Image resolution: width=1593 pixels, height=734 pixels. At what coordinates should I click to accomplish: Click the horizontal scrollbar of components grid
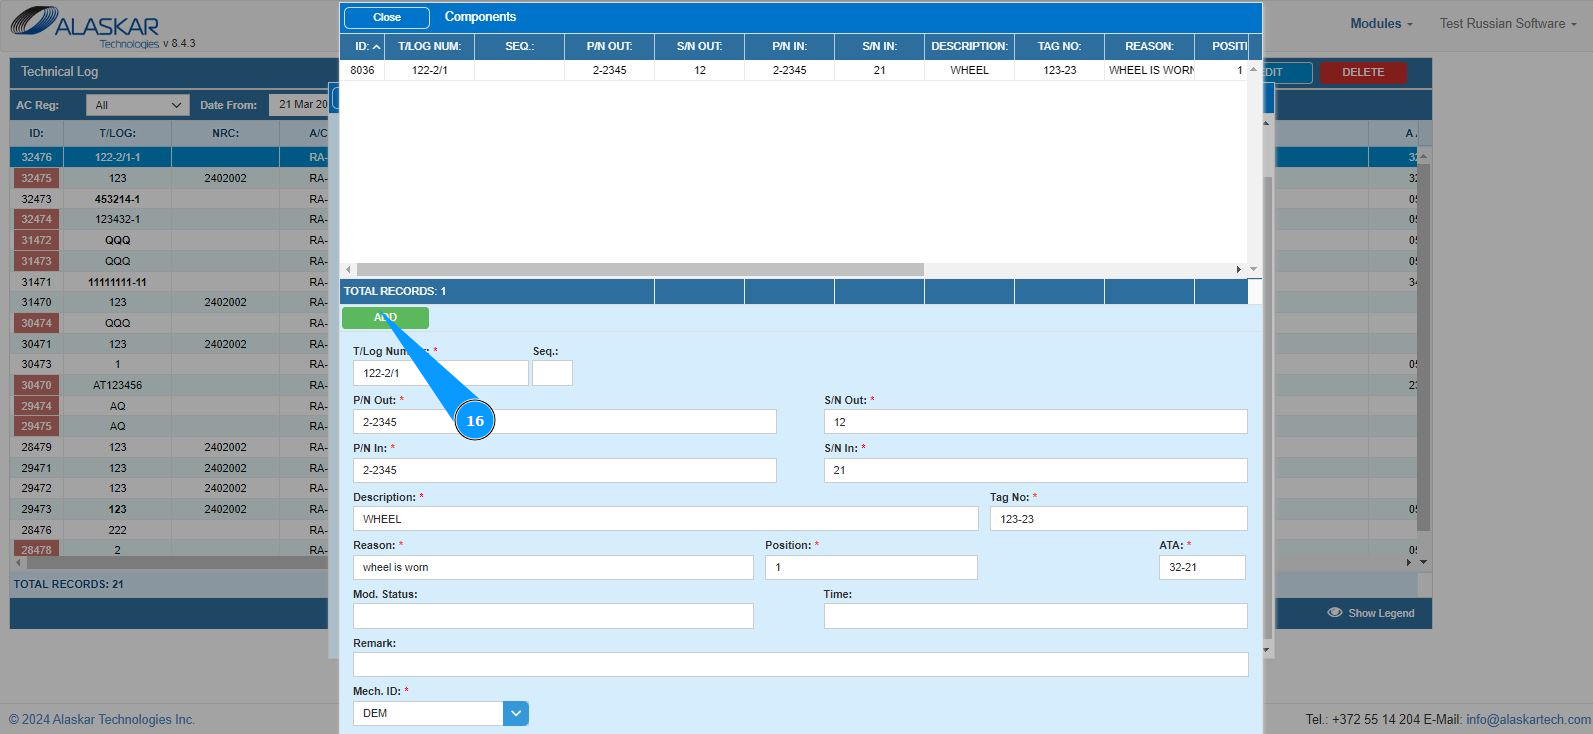pyautogui.click(x=640, y=270)
